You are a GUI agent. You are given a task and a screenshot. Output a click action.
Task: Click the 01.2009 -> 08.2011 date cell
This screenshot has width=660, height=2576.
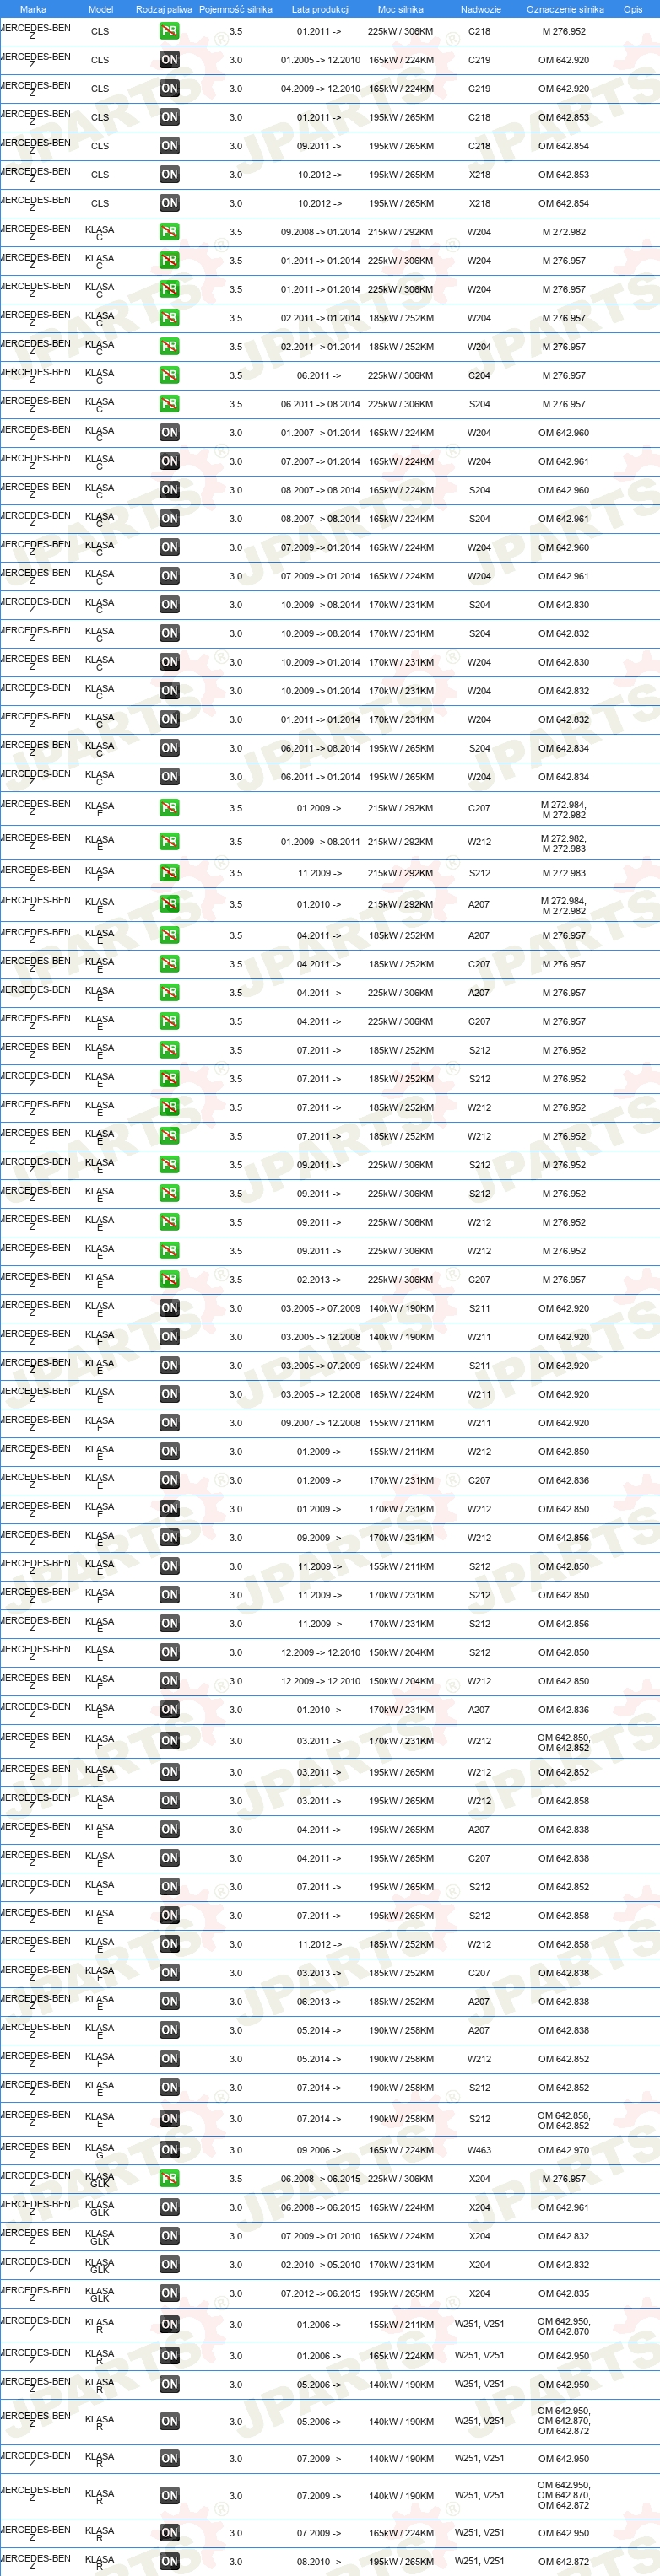[320, 842]
